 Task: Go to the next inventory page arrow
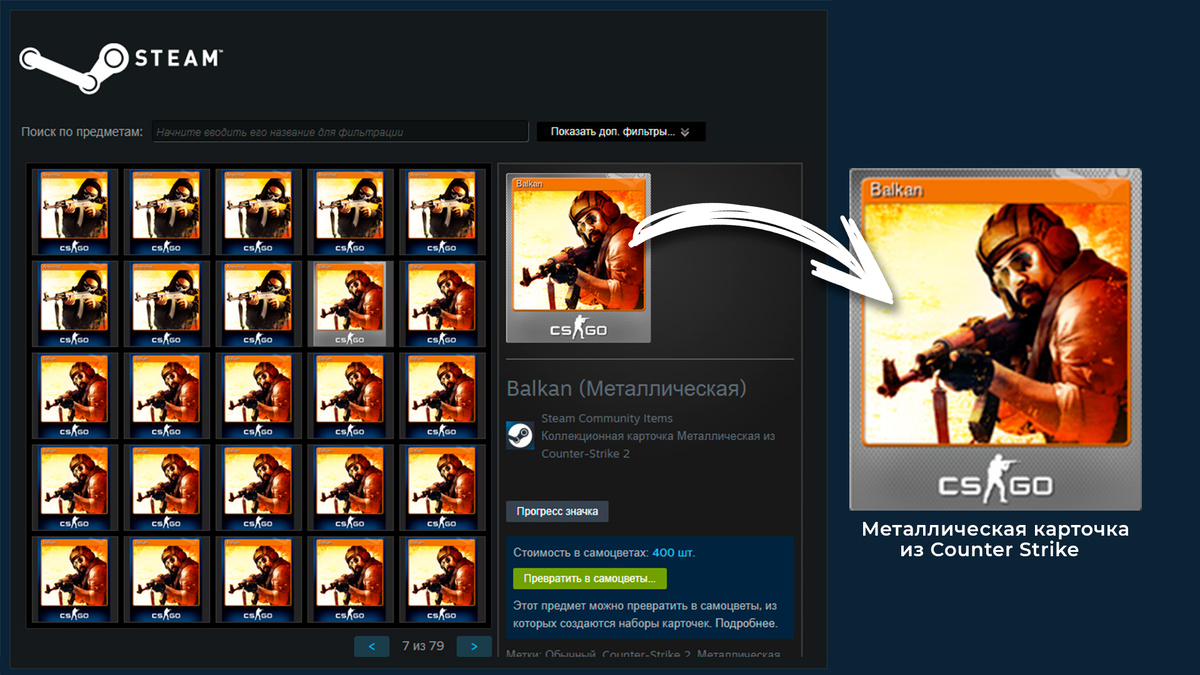click(x=473, y=646)
